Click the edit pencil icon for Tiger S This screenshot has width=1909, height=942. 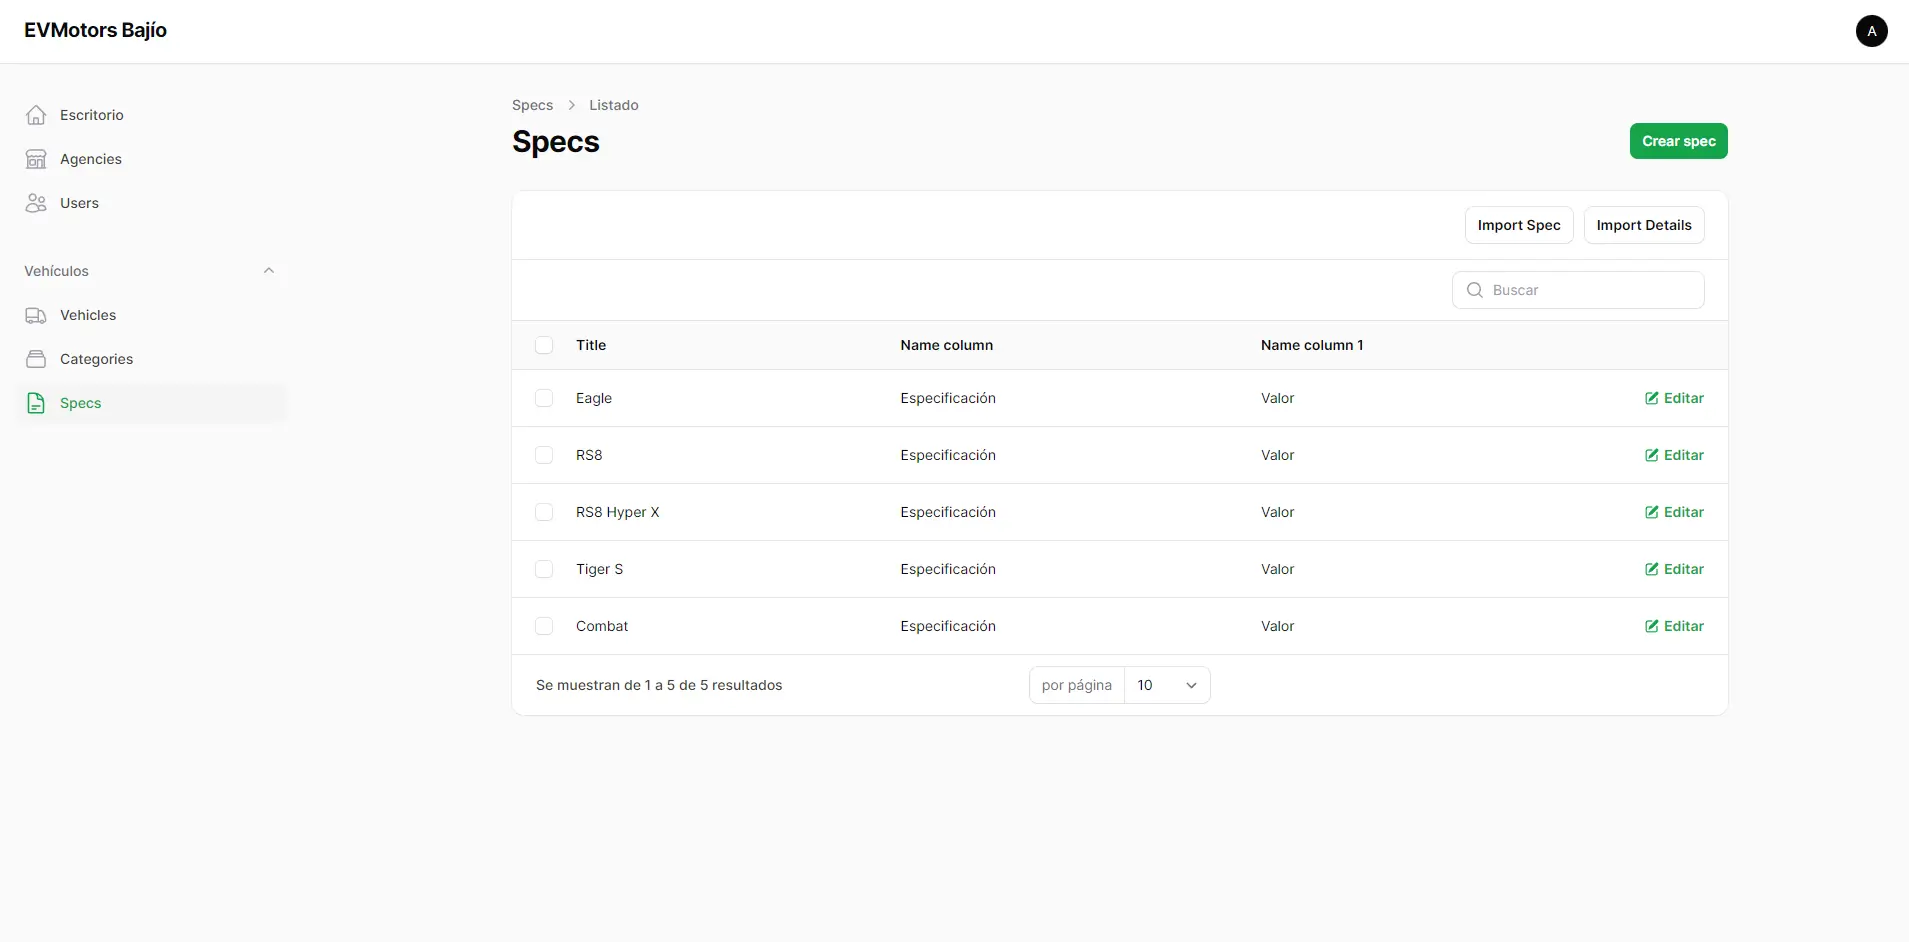click(1652, 569)
